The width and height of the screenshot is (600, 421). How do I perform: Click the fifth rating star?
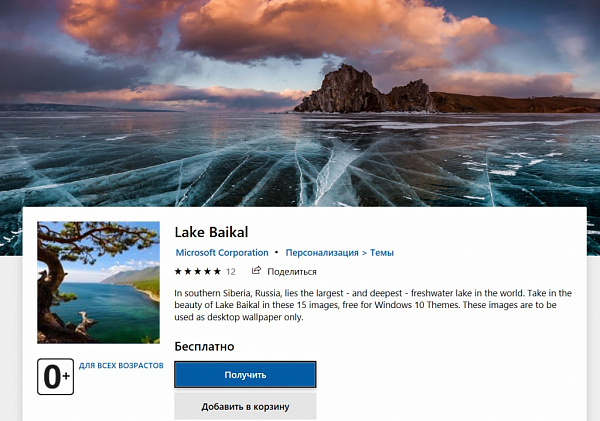tap(216, 271)
